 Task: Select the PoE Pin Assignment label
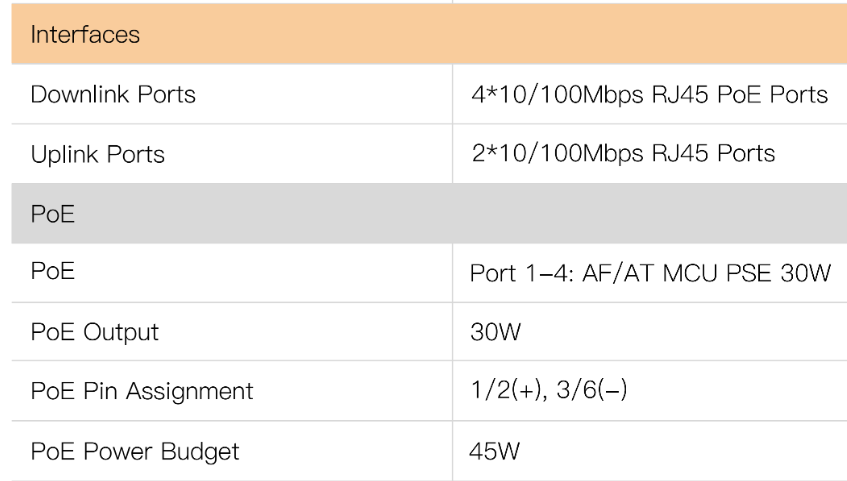pos(141,391)
